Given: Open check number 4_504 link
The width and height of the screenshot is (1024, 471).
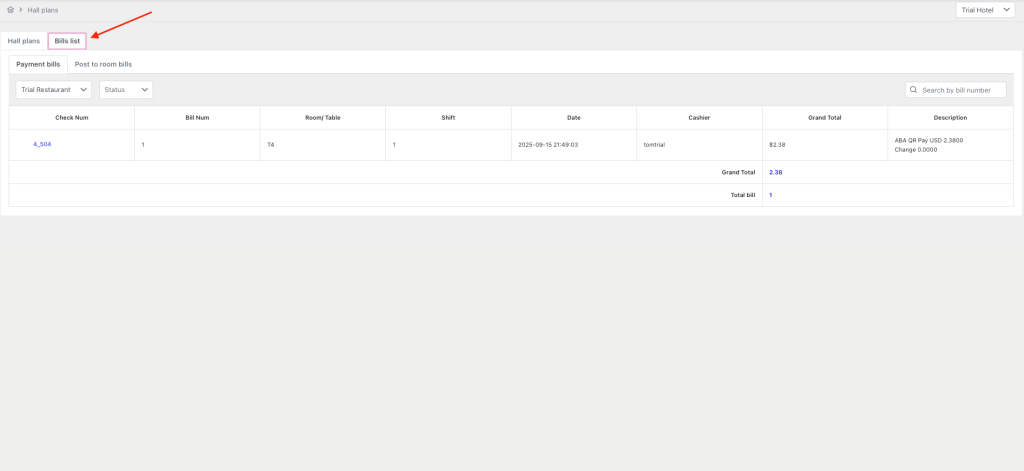Looking at the screenshot, I should [42, 144].
